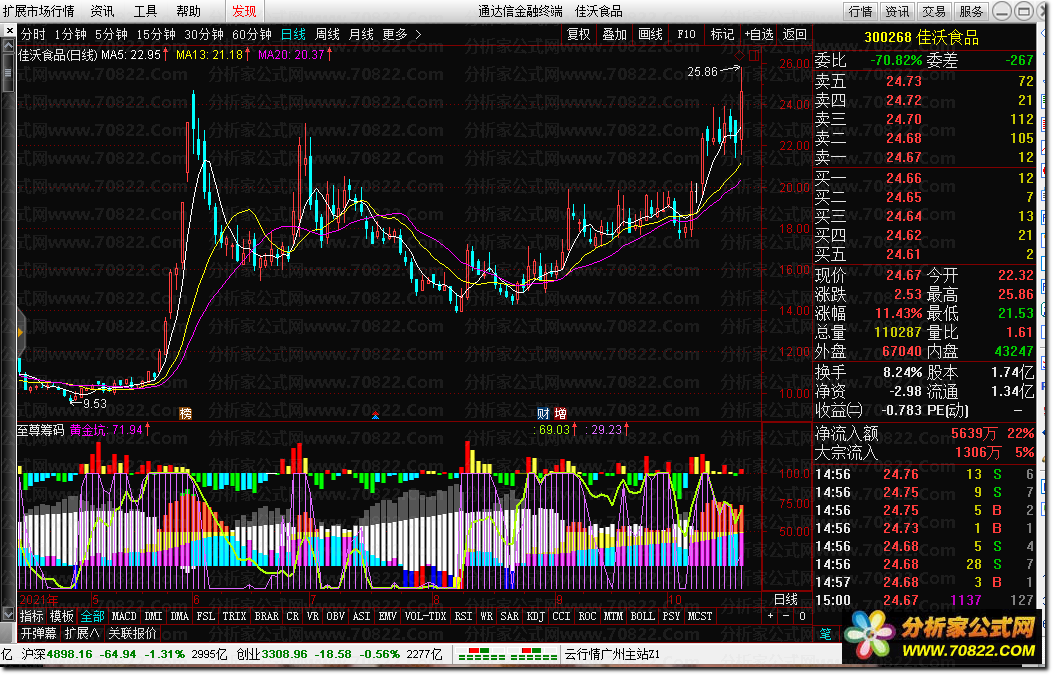
Task: Open 关联报价 related quotes
Action: point(132,634)
